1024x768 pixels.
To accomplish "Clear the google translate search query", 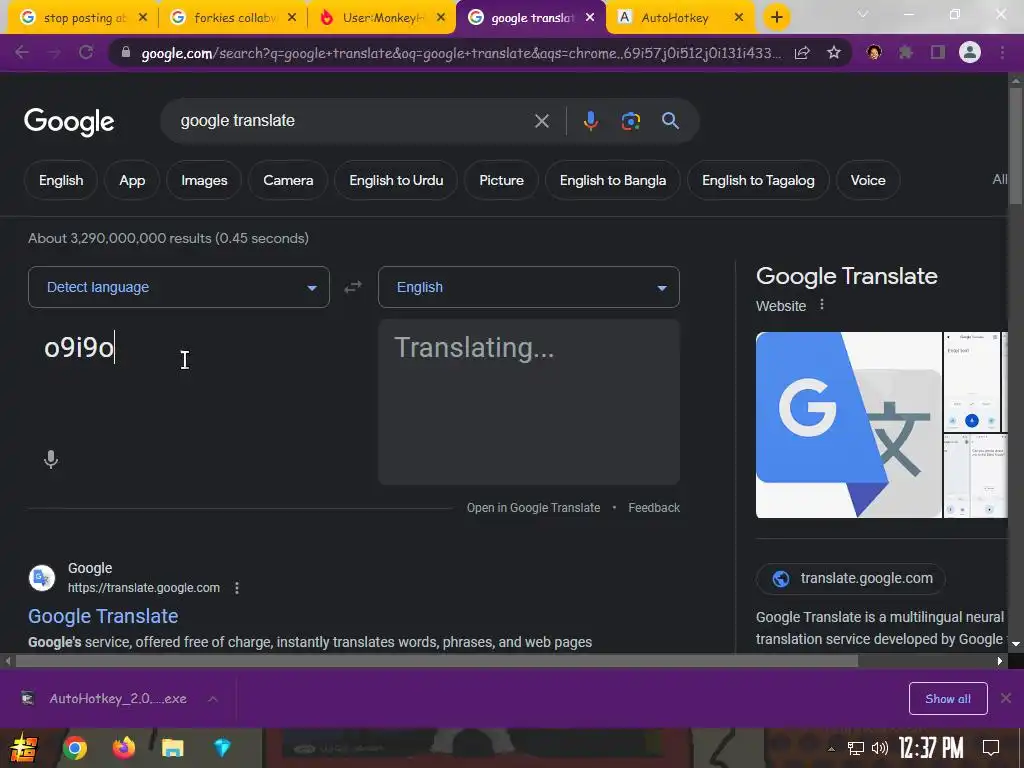I will point(541,121).
